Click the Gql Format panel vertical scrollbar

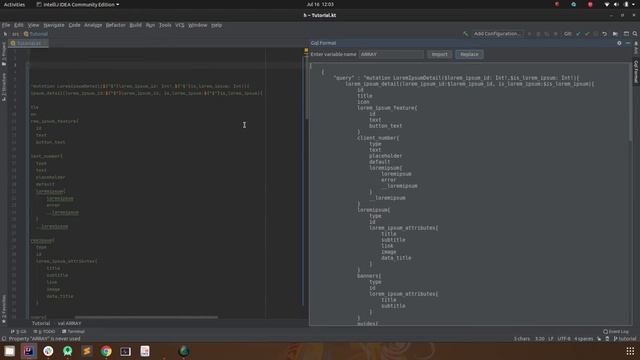[x=631, y=102]
